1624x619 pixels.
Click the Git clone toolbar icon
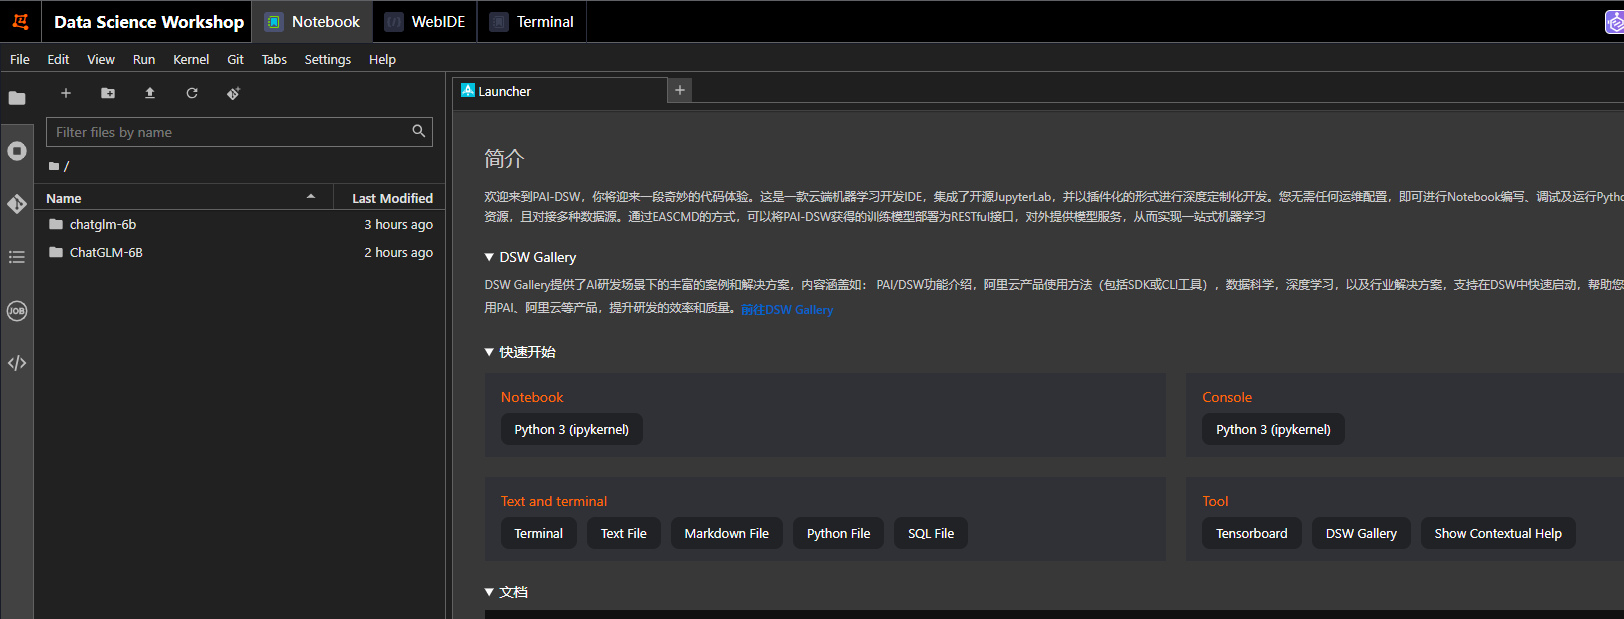point(233,93)
